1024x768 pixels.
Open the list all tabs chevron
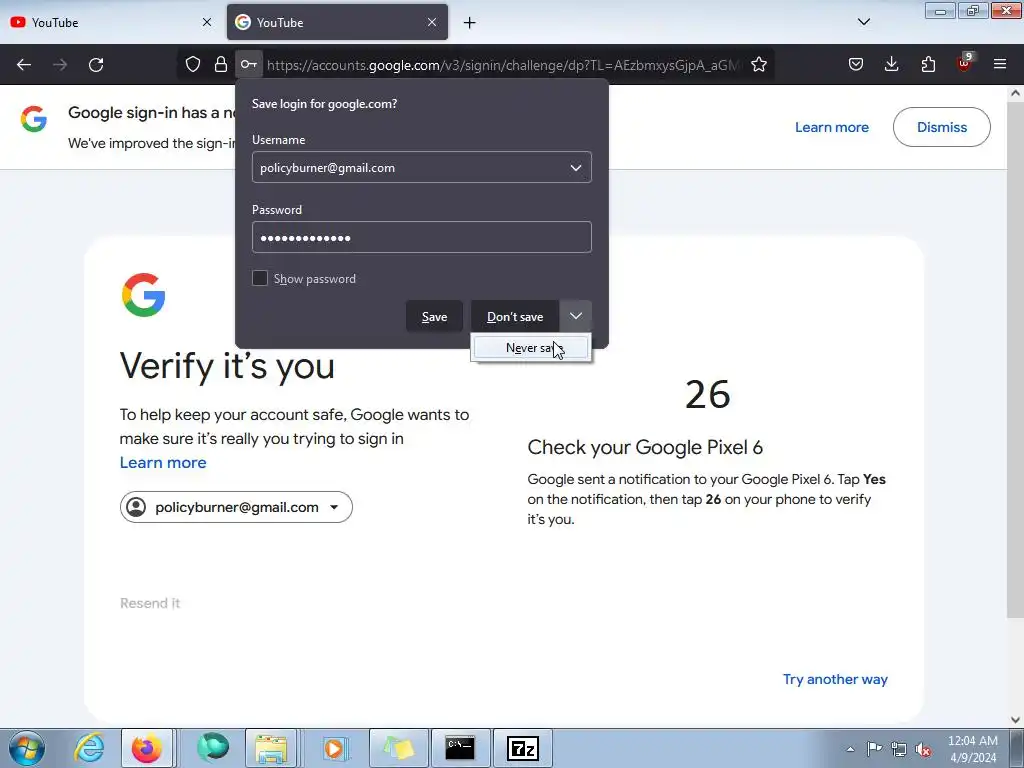click(x=864, y=22)
